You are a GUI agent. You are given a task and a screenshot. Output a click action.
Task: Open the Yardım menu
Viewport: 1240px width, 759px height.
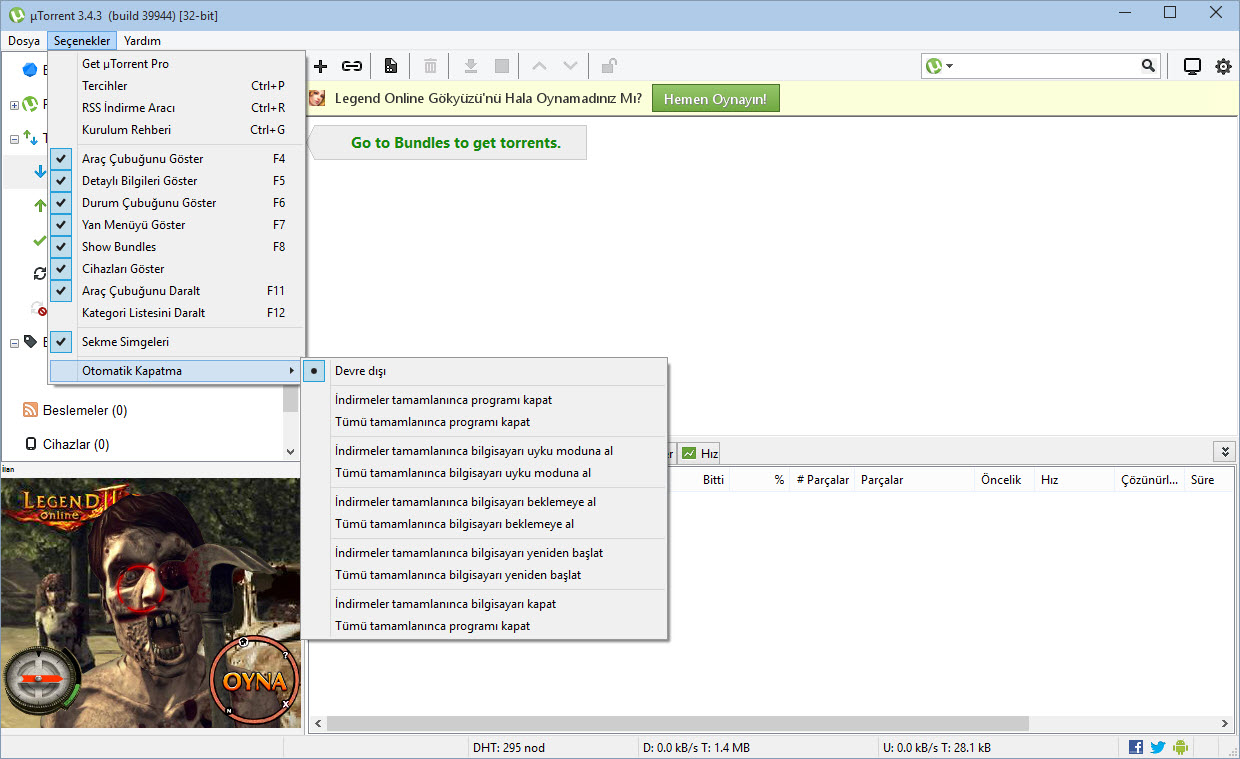pos(142,41)
